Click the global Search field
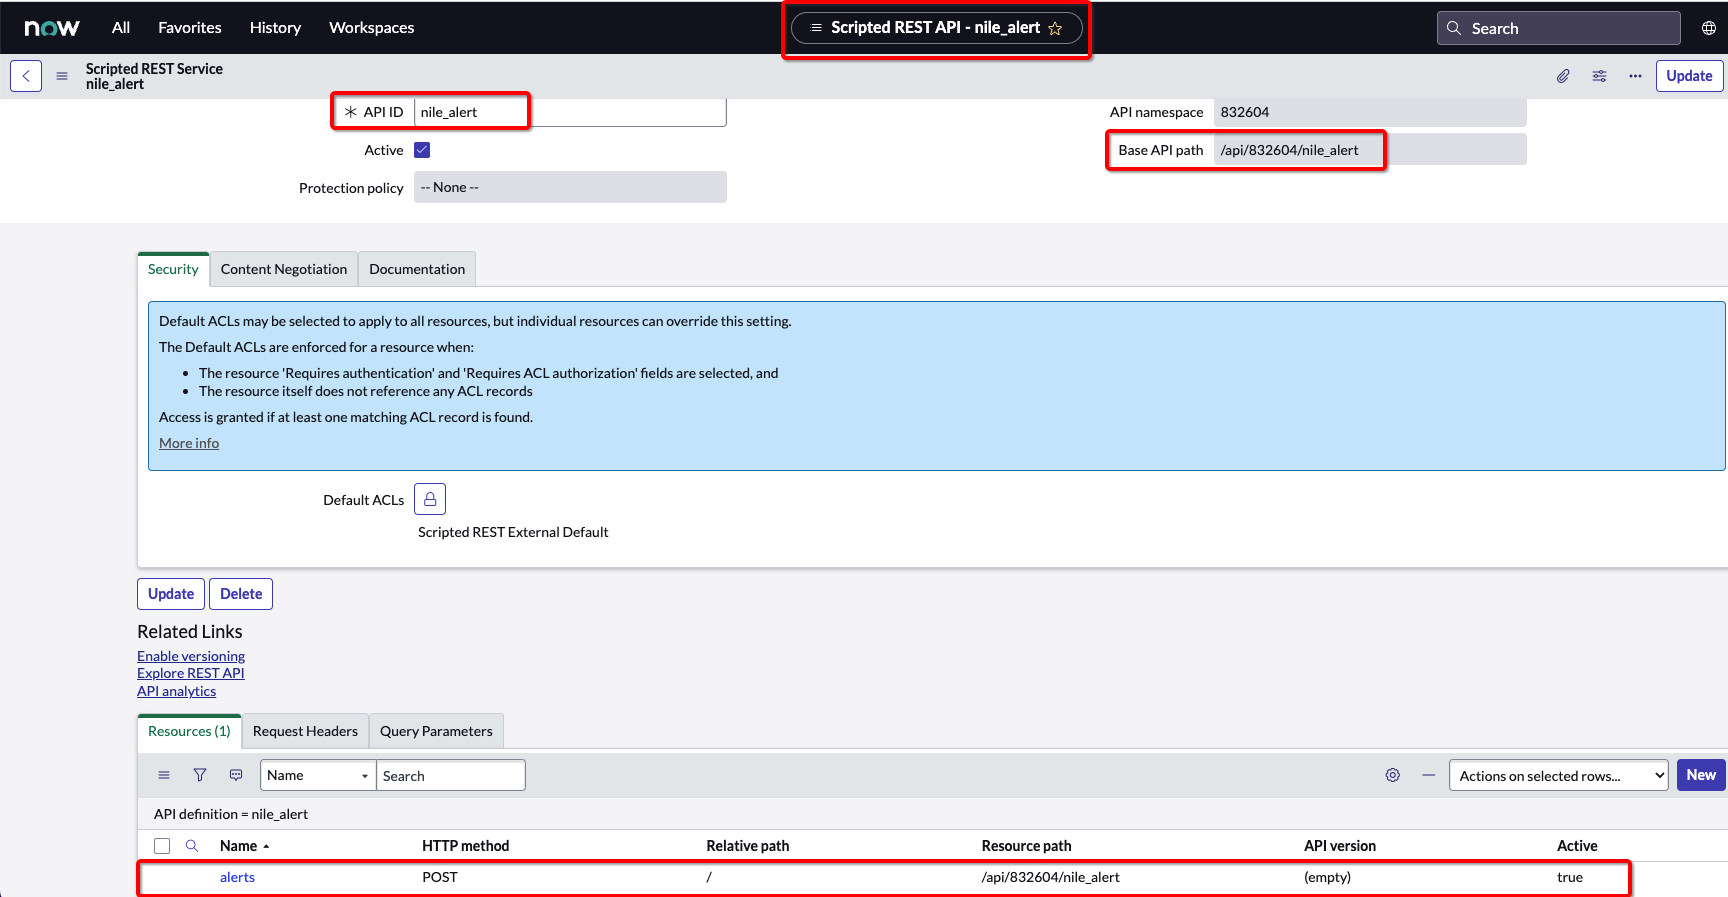This screenshot has width=1728, height=897. click(x=1558, y=28)
